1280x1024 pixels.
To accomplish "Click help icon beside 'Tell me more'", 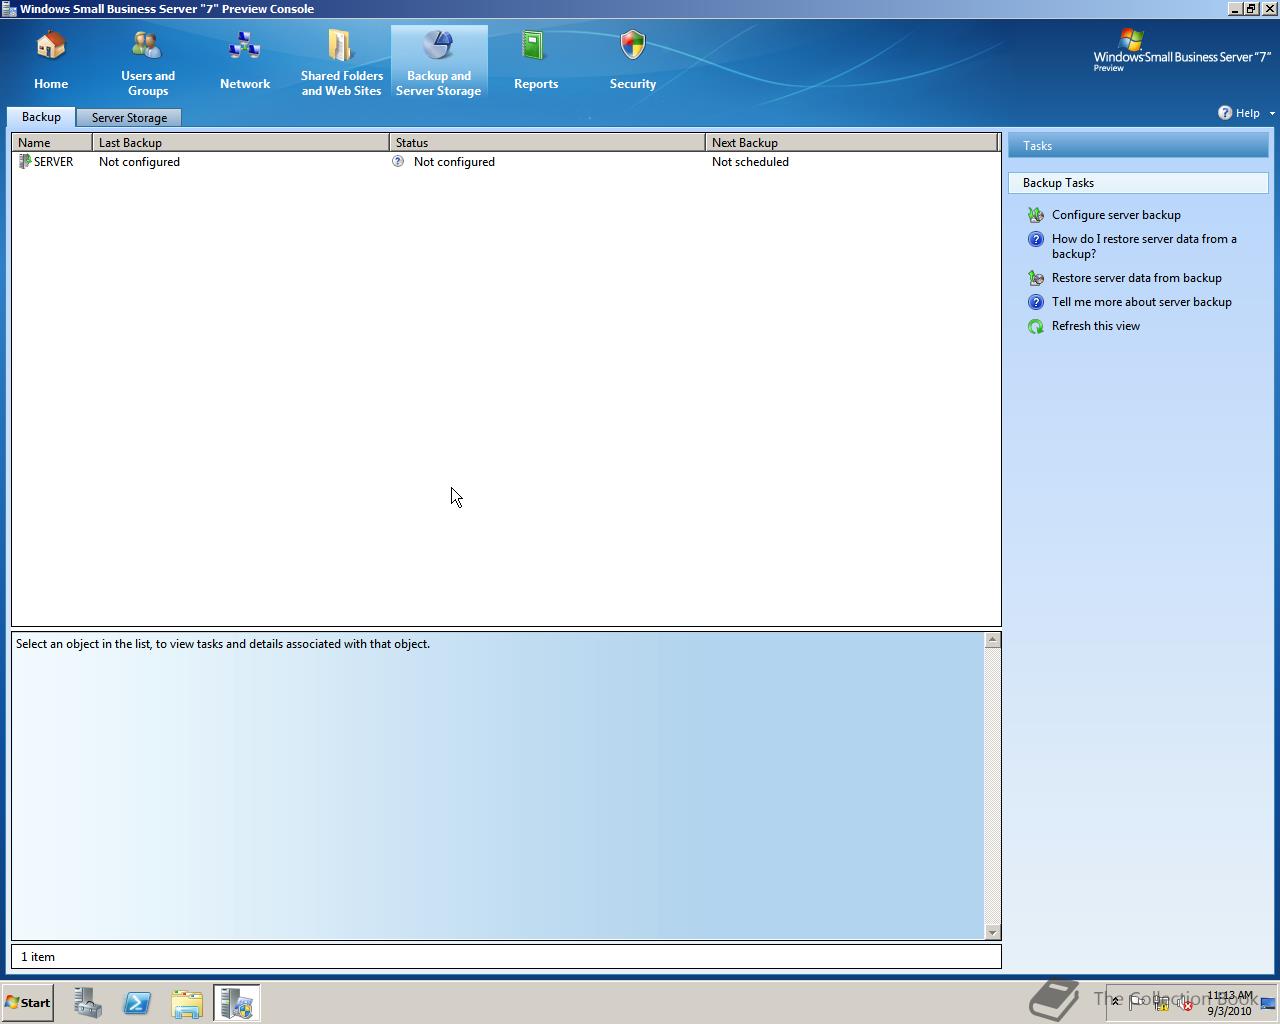I will click(x=1036, y=302).
